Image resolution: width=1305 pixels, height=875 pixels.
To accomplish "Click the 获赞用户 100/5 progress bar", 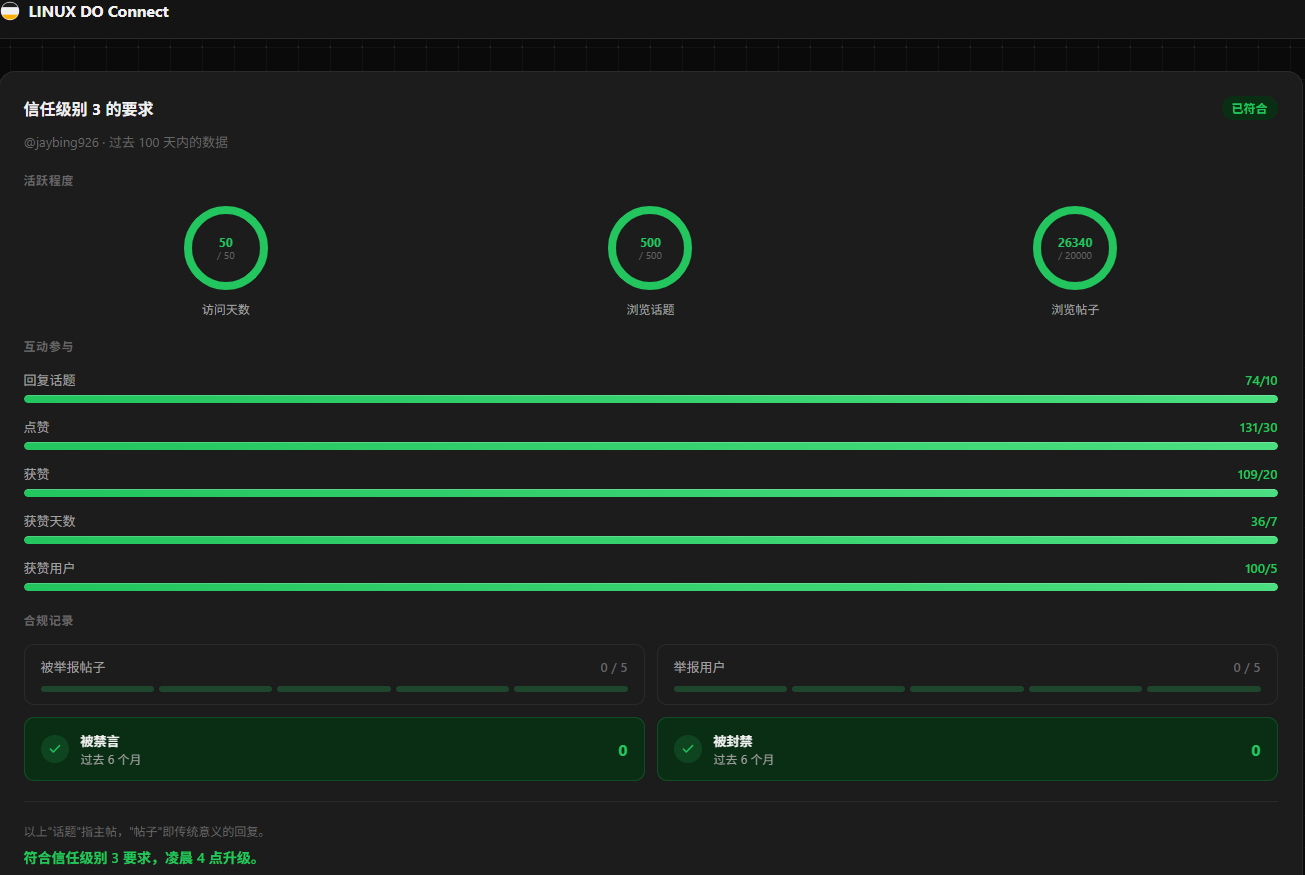I will [x=651, y=587].
